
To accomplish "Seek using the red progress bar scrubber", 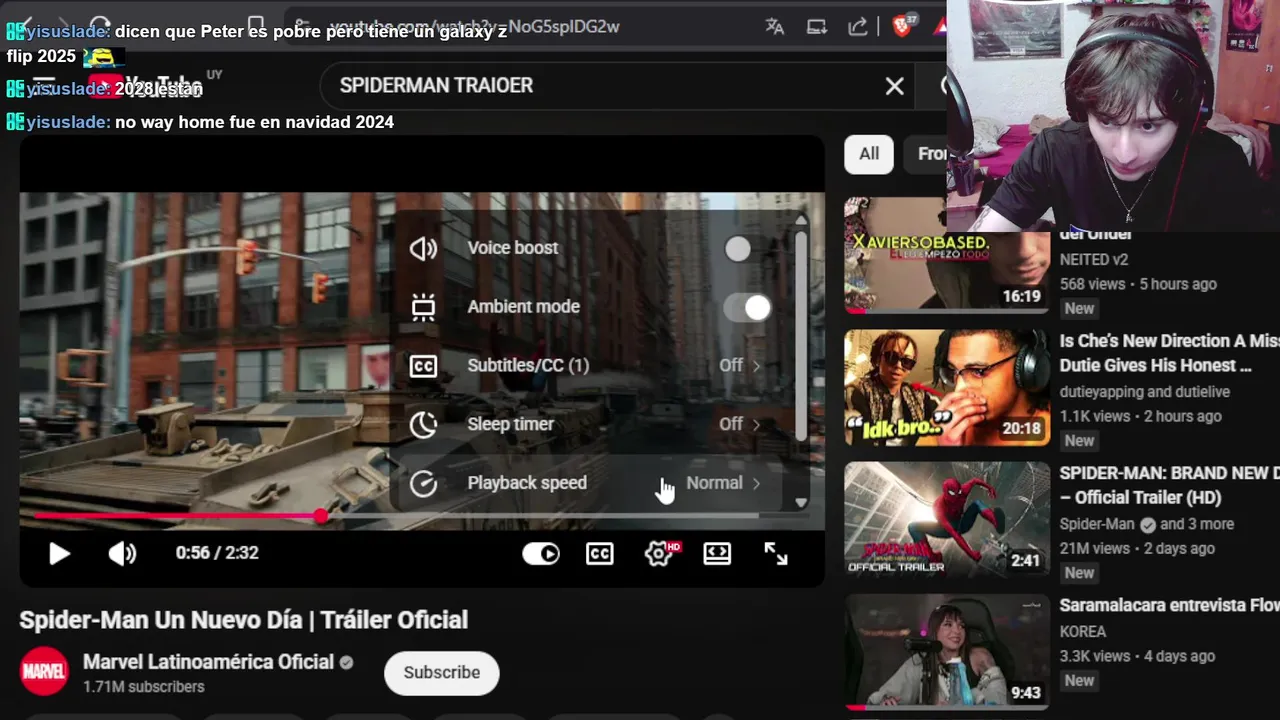I will click(x=320, y=516).
